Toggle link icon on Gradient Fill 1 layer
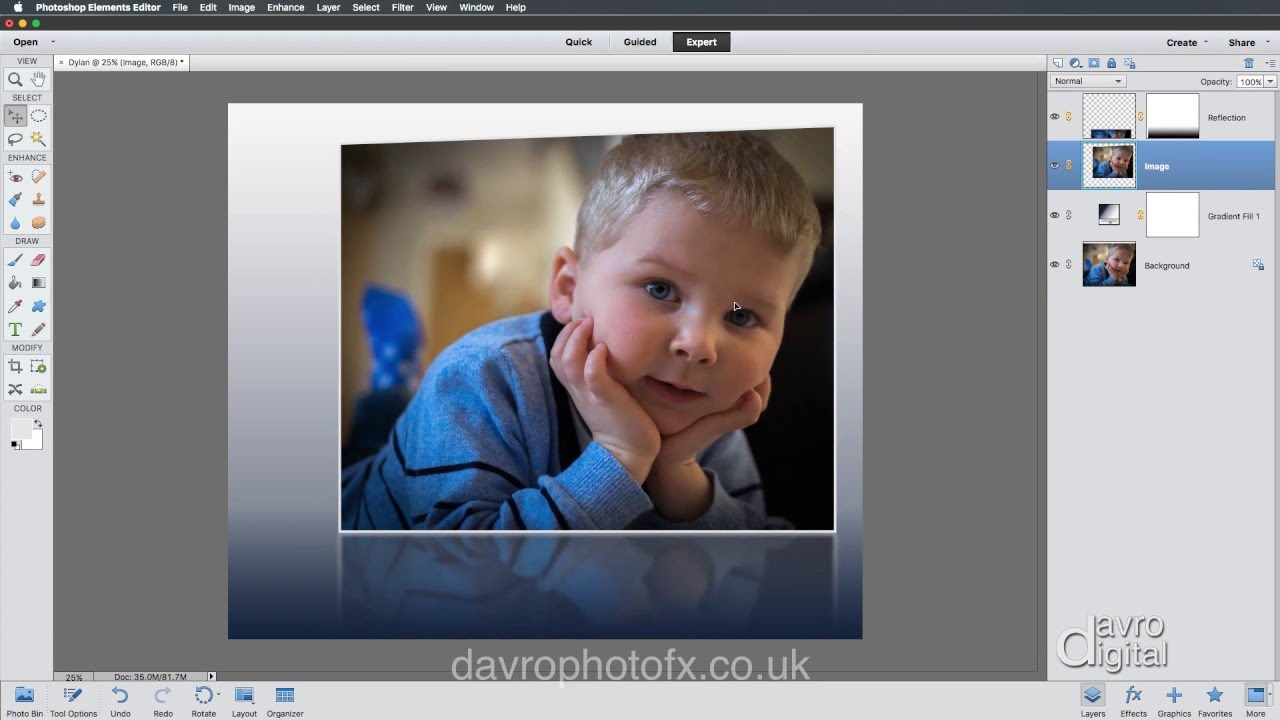The width and height of the screenshot is (1280, 720). click(x=1068, y=215)
